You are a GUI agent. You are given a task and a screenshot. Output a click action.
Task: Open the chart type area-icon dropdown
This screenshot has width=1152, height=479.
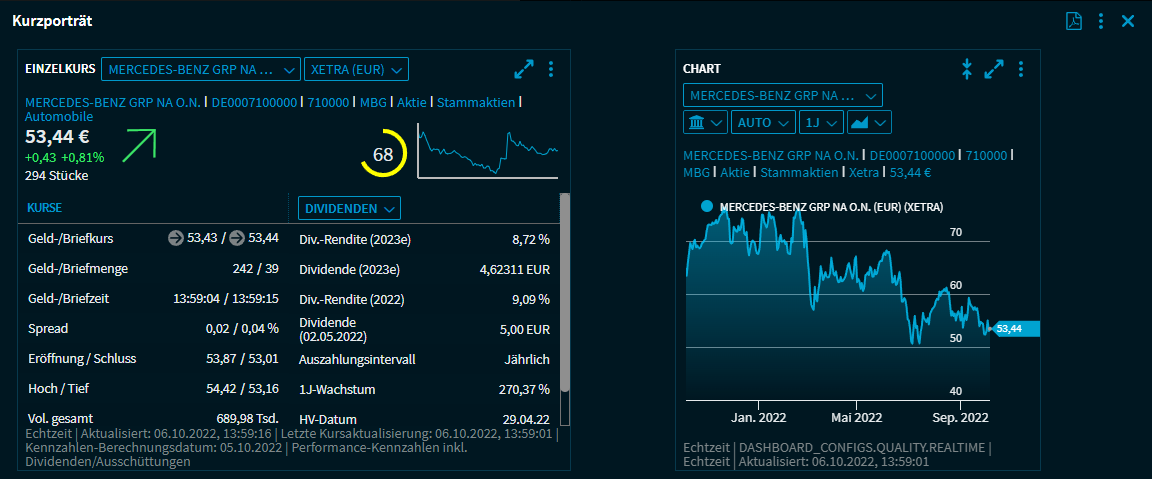click(x=868, y=122)
